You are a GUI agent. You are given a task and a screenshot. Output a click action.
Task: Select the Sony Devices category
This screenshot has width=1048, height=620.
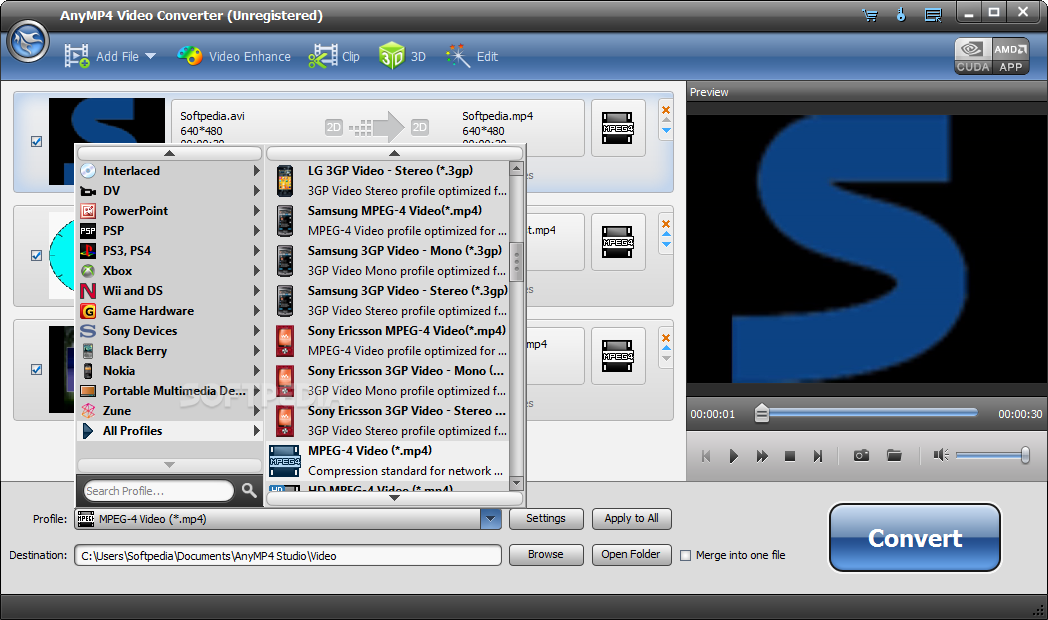click(x=170, y=331)
